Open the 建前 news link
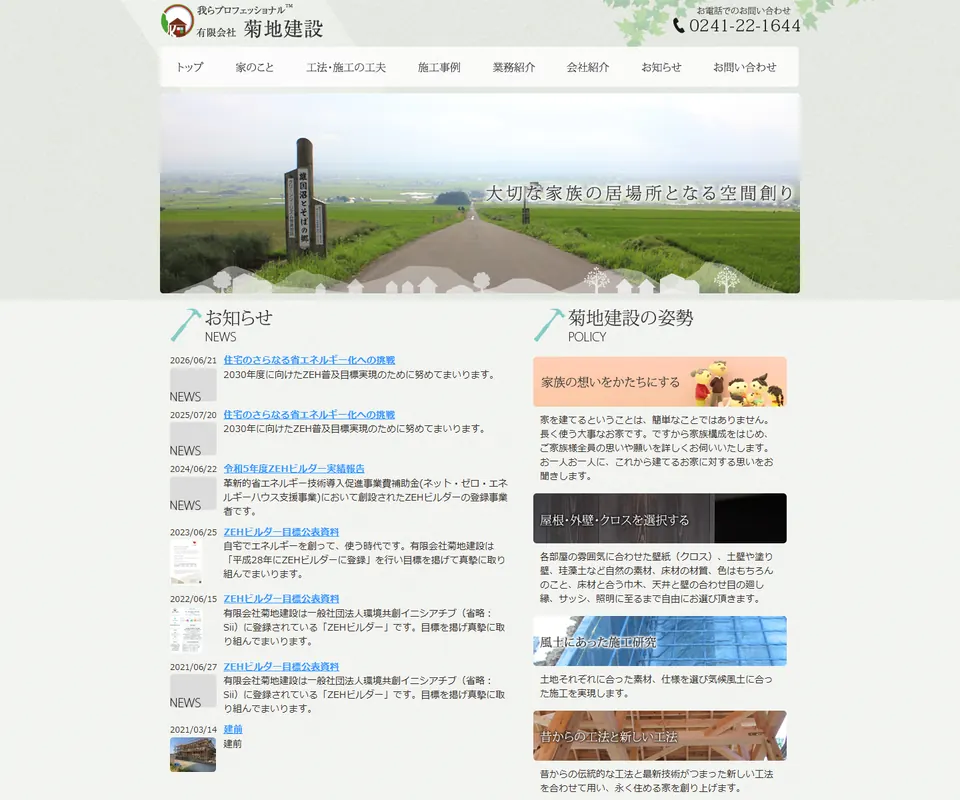The image size is (960, 800). (x=233, y=729)
